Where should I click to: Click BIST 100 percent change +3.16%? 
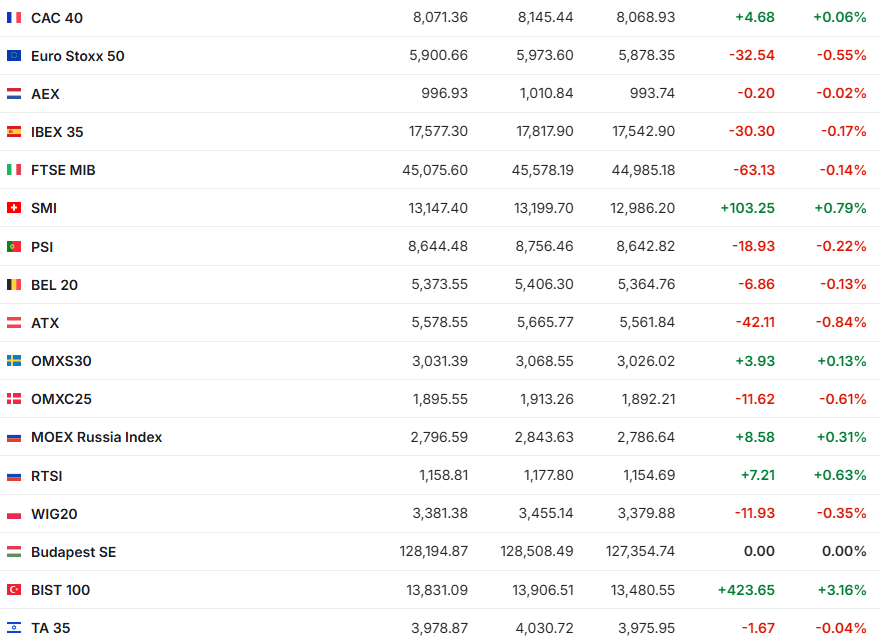[x=840, y=590]
